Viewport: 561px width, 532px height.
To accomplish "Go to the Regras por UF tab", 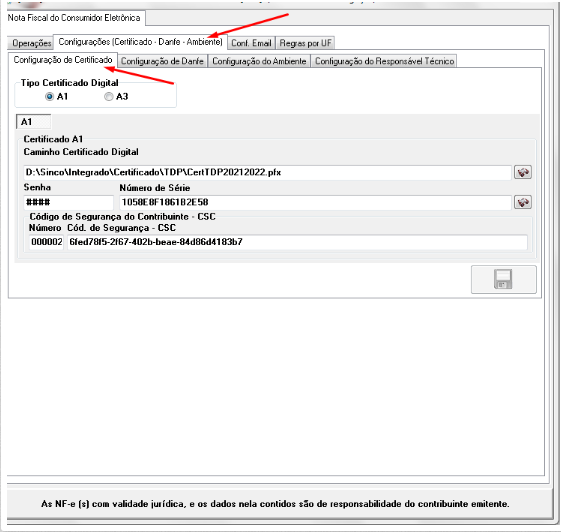I will pos(305,43).
